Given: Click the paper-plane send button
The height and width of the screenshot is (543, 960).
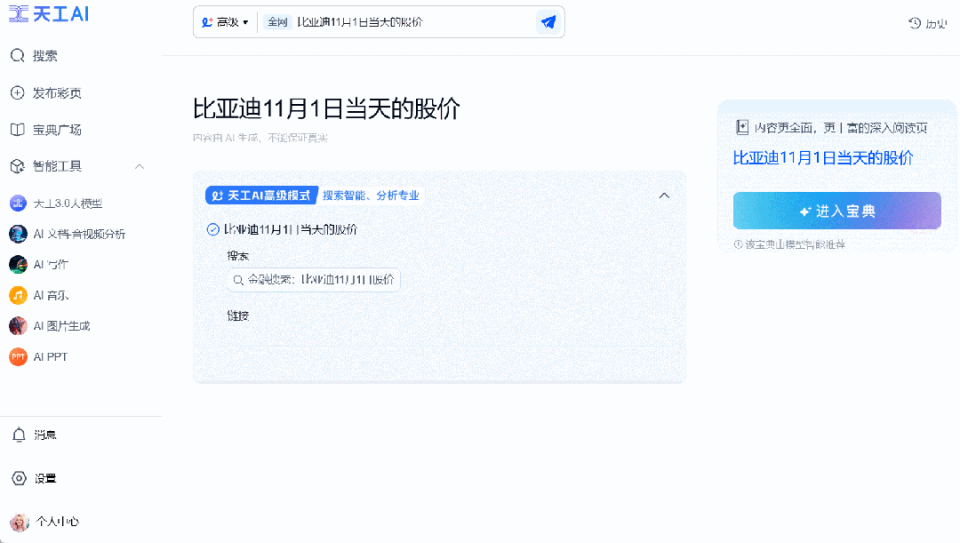Looking at the screenshot, I should tap(548, 22).
